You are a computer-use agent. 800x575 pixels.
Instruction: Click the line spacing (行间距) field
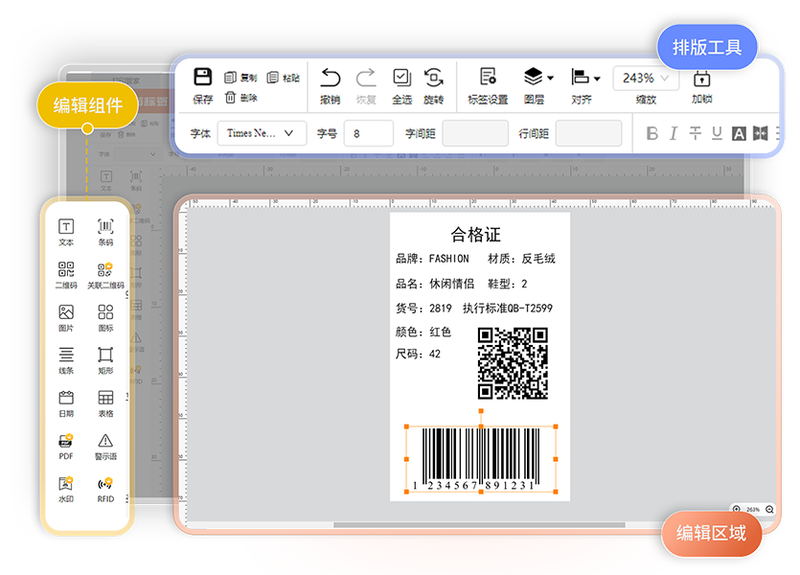589,133
